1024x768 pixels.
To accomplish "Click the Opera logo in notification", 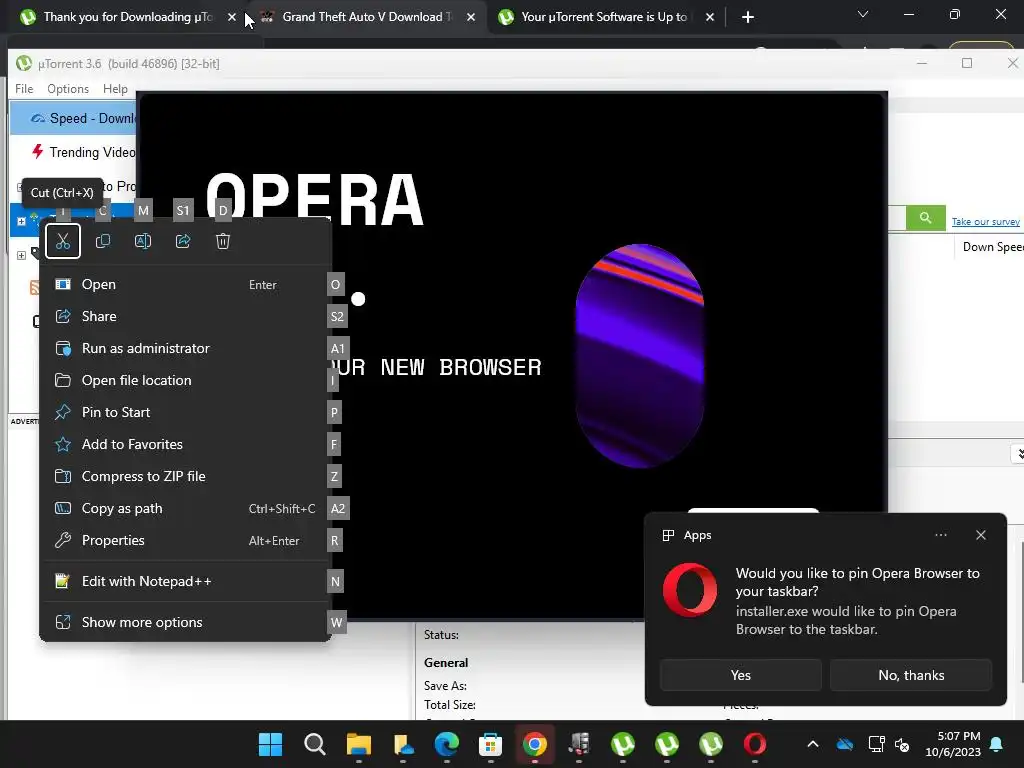I will pos(690,589).
